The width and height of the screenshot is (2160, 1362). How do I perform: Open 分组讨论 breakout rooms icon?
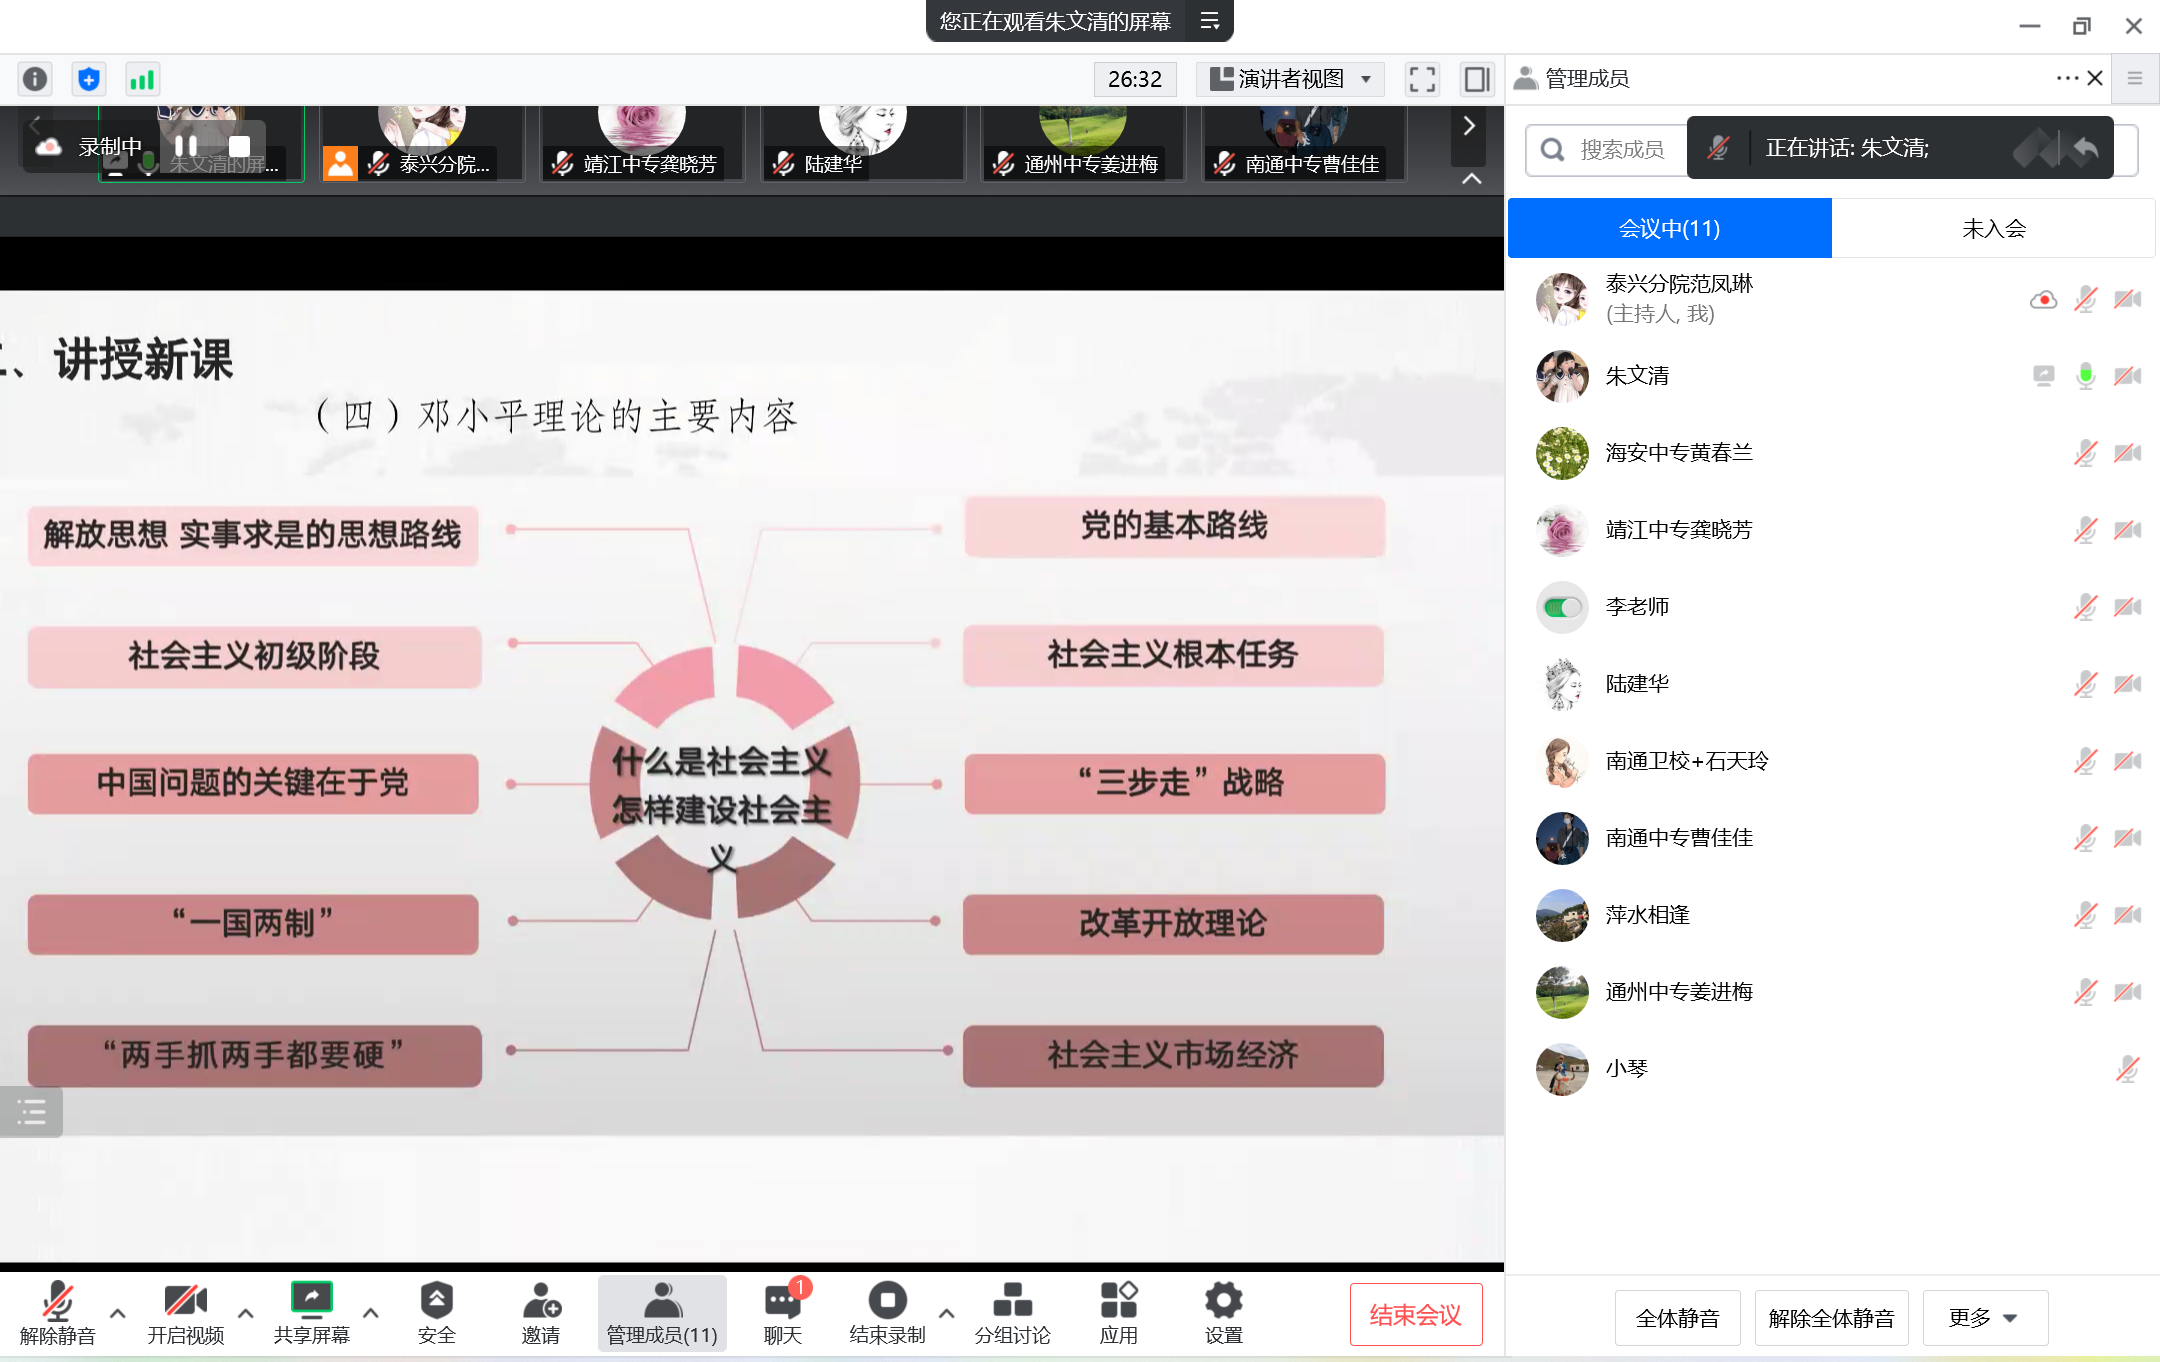point(1012,1301)
